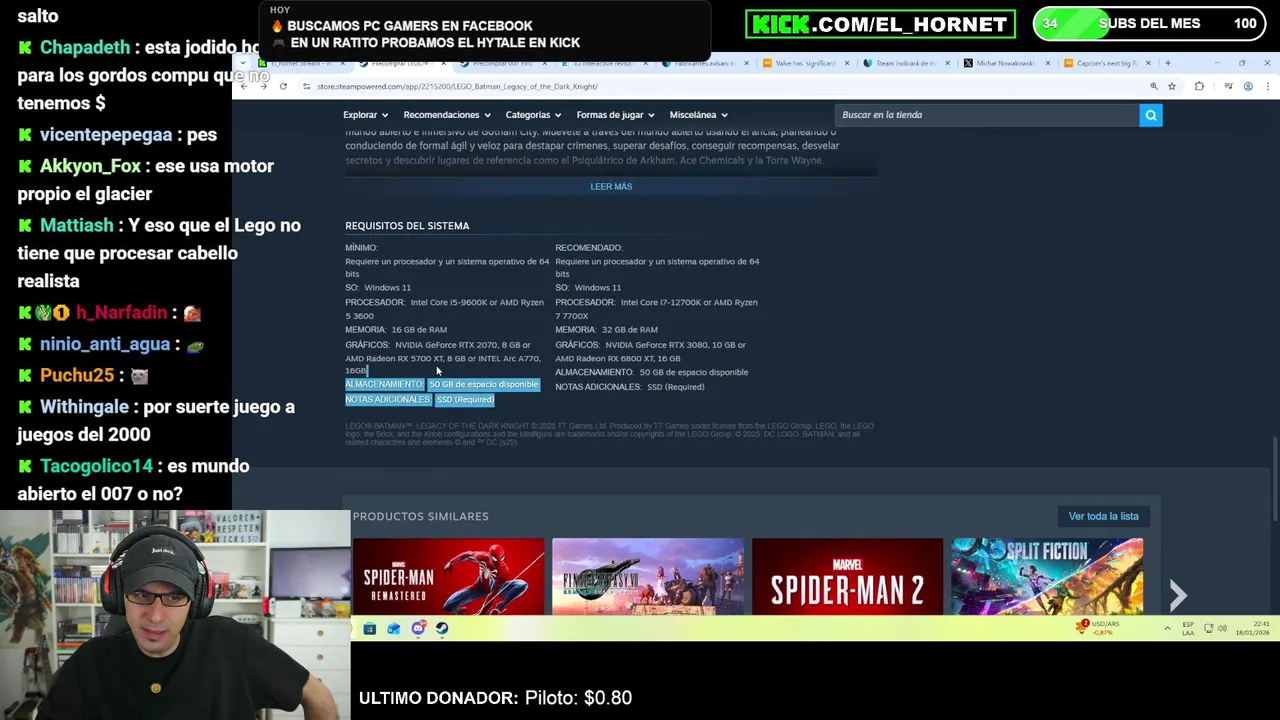Screen dimensions: 1280x720
Task: Click the browser forward arrow
Action: [263, 87]
